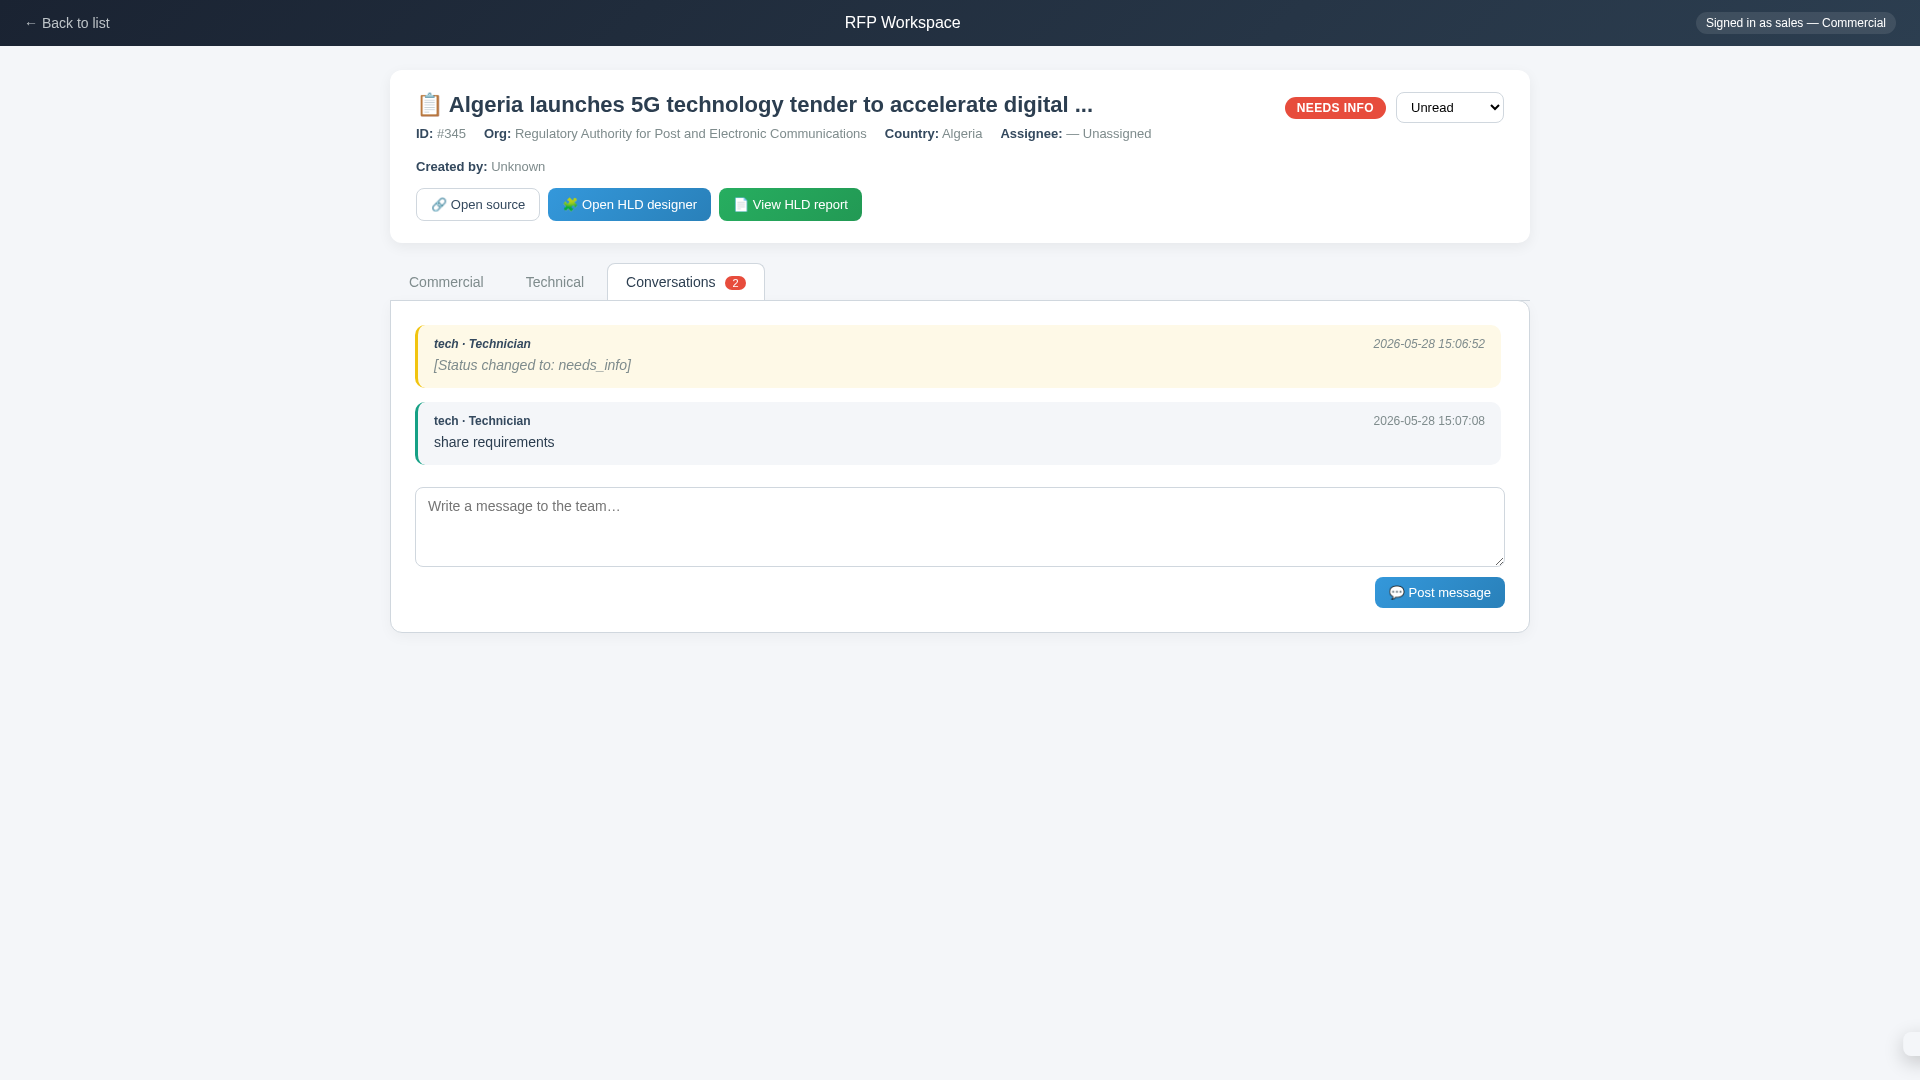The image size is (1920, 1080).
Task: Click the RFP Workspace header title
Action: point(902,23)
